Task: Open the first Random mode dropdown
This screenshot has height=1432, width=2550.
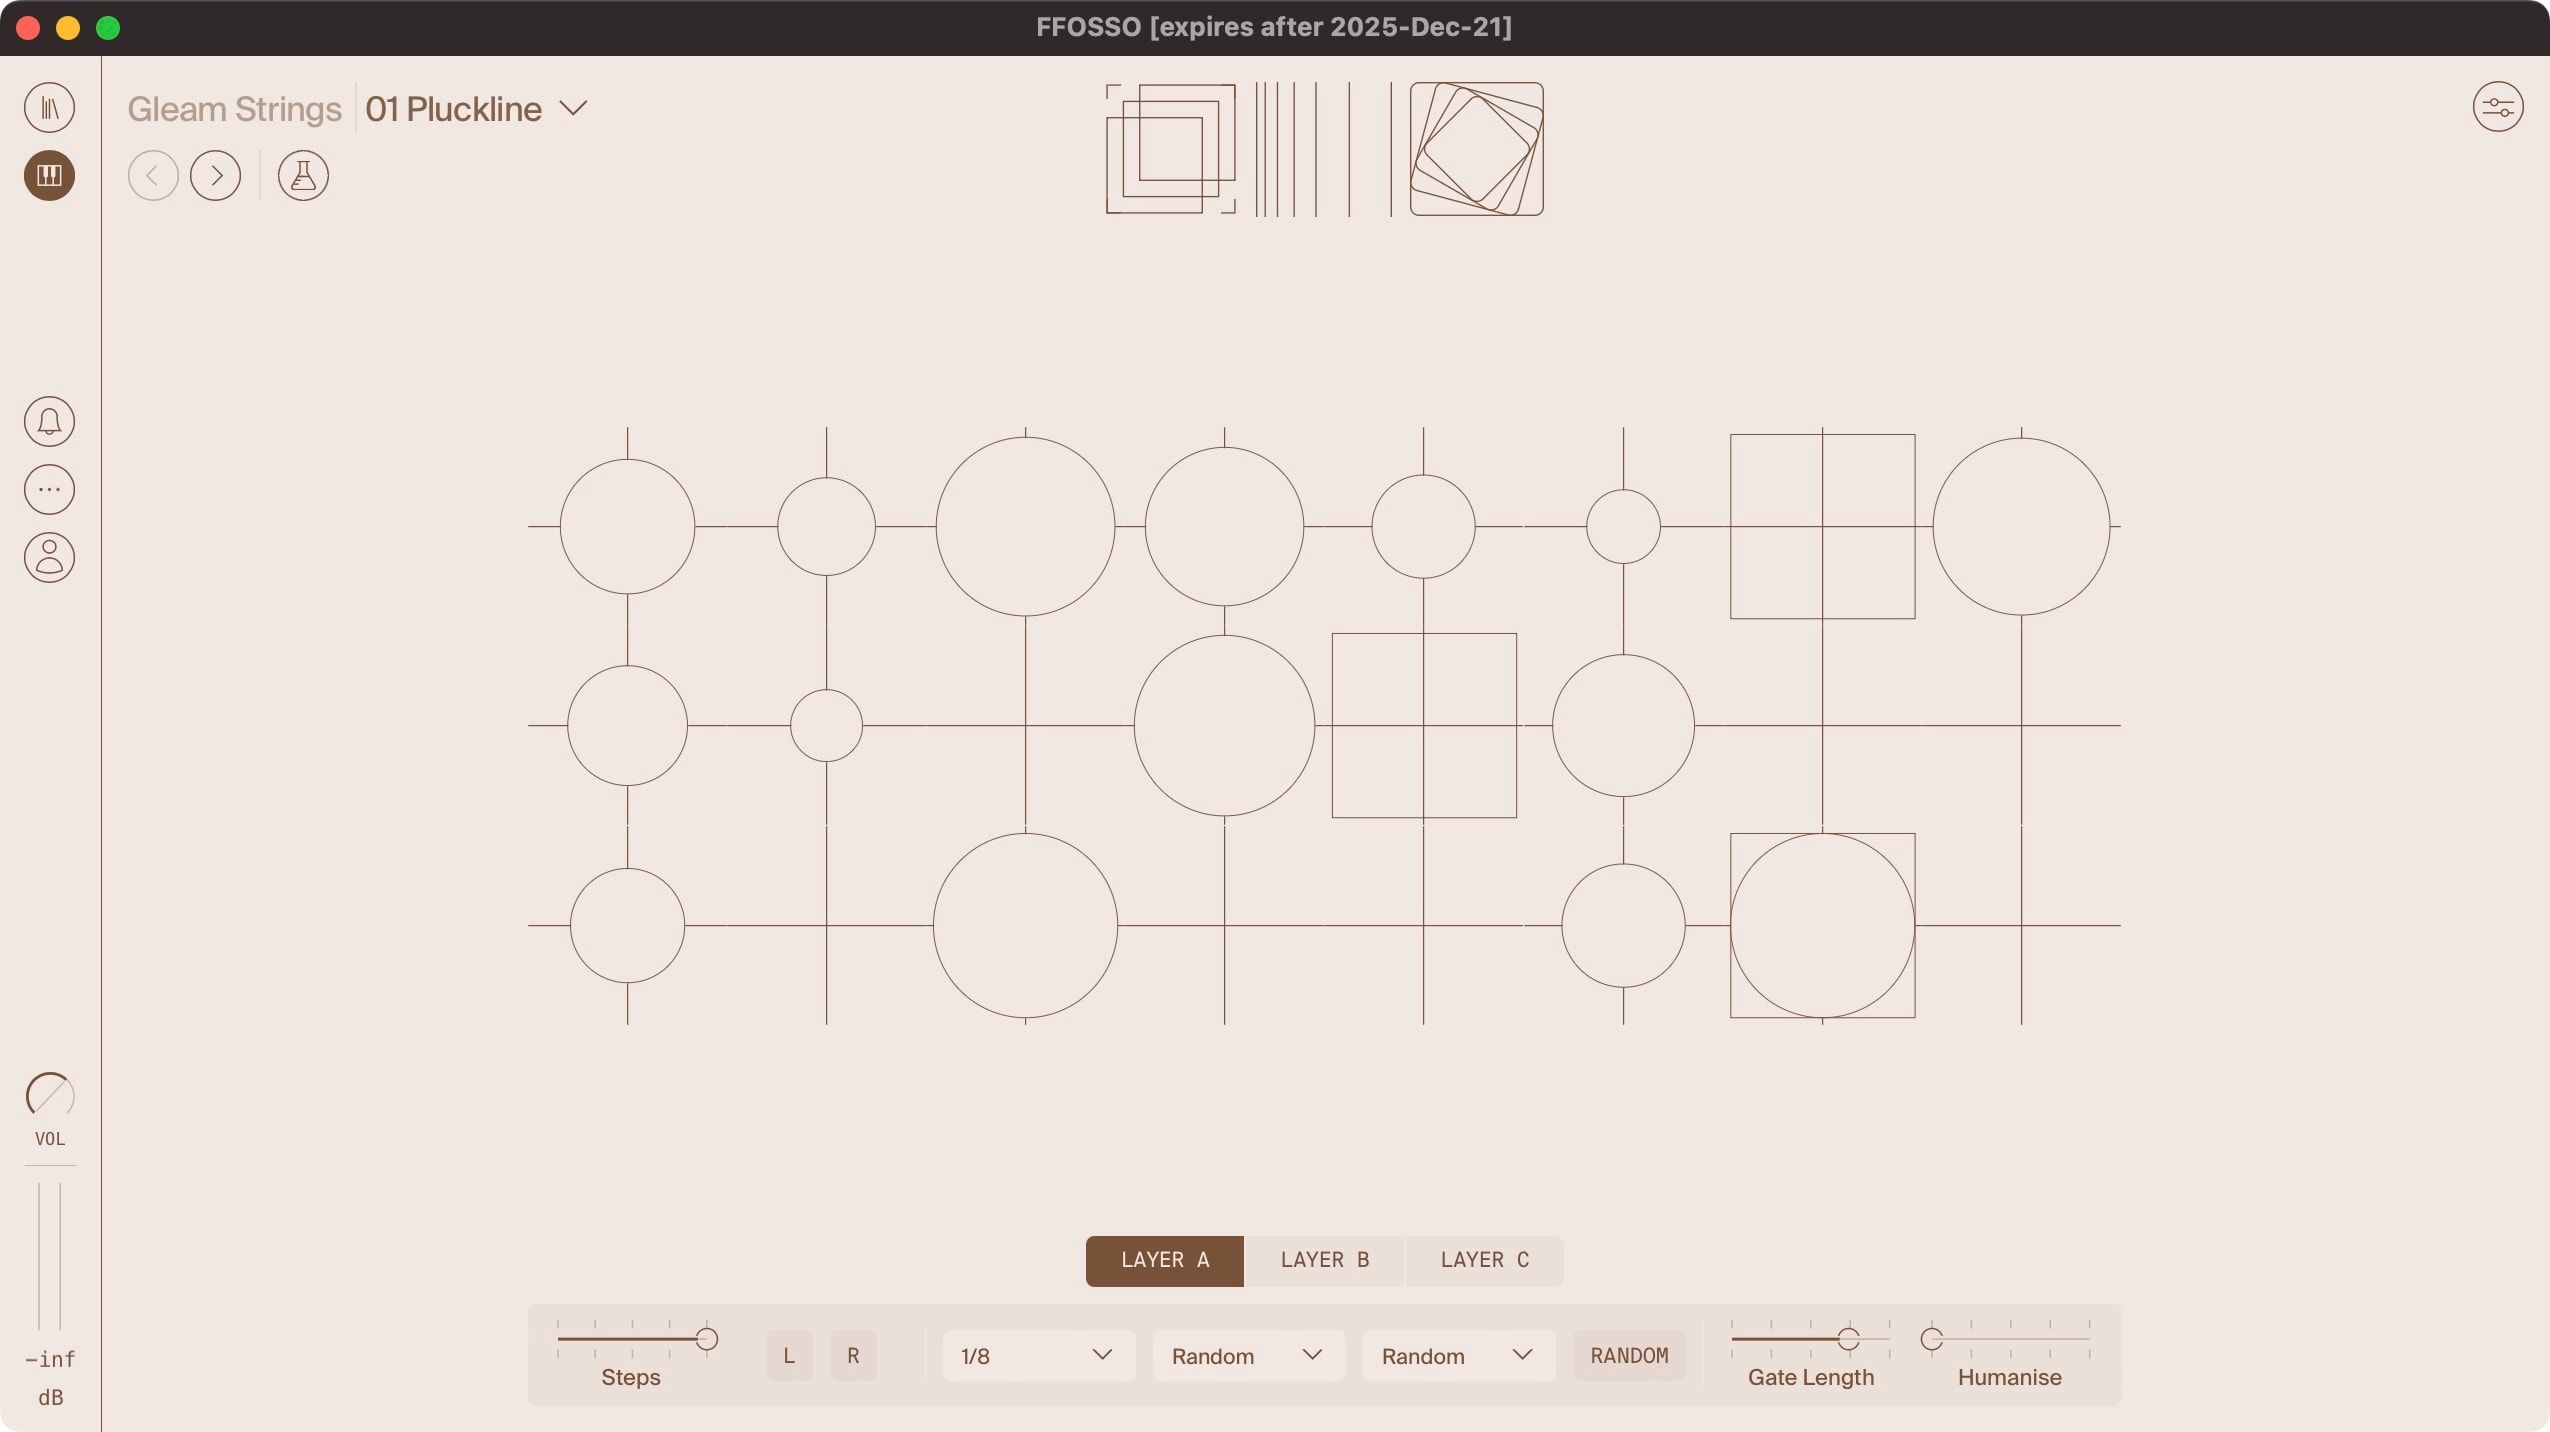Action: [x=1247, y=1356]
